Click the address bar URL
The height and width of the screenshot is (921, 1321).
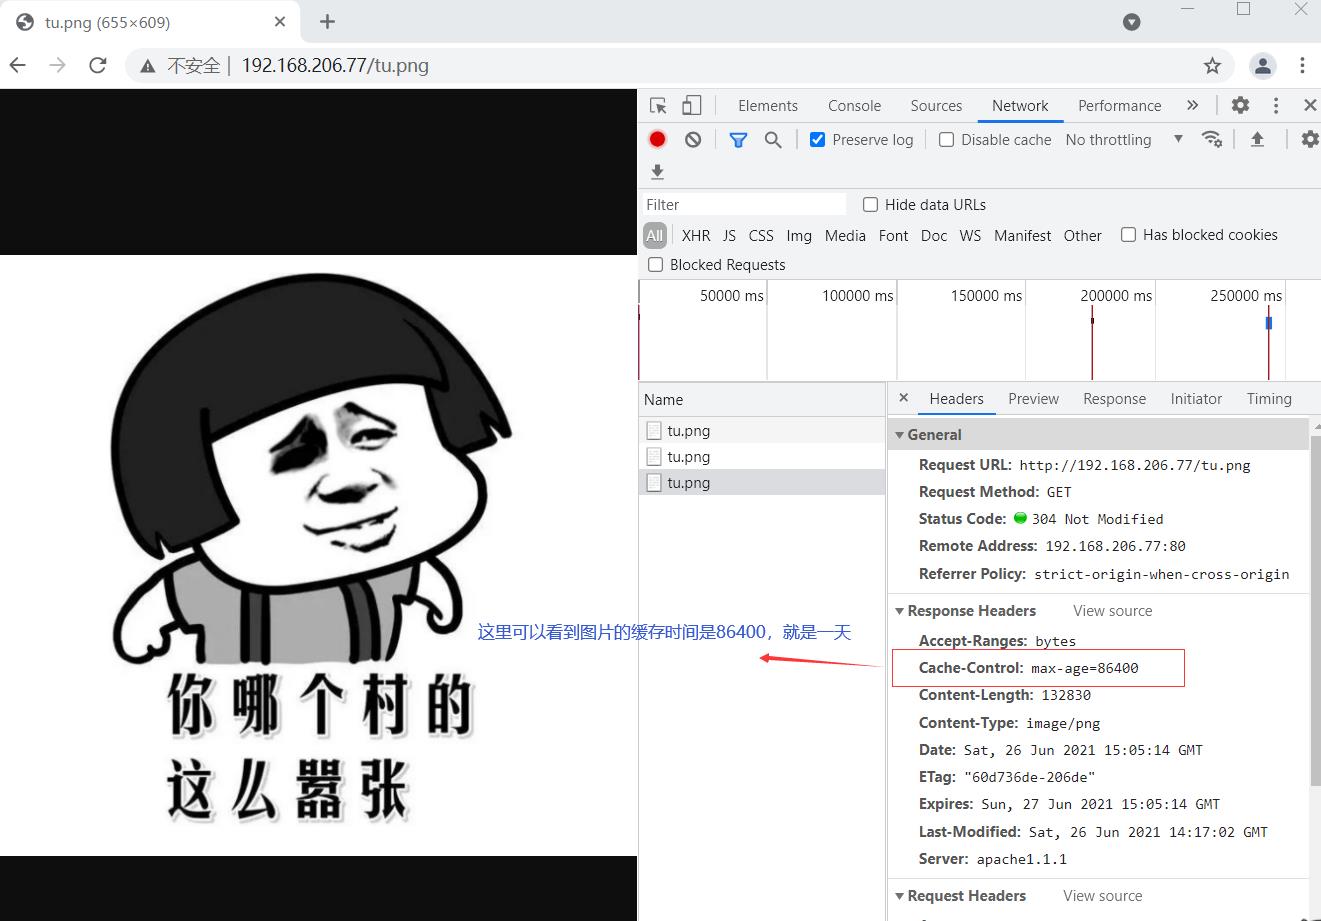click(x=335, y=66)
